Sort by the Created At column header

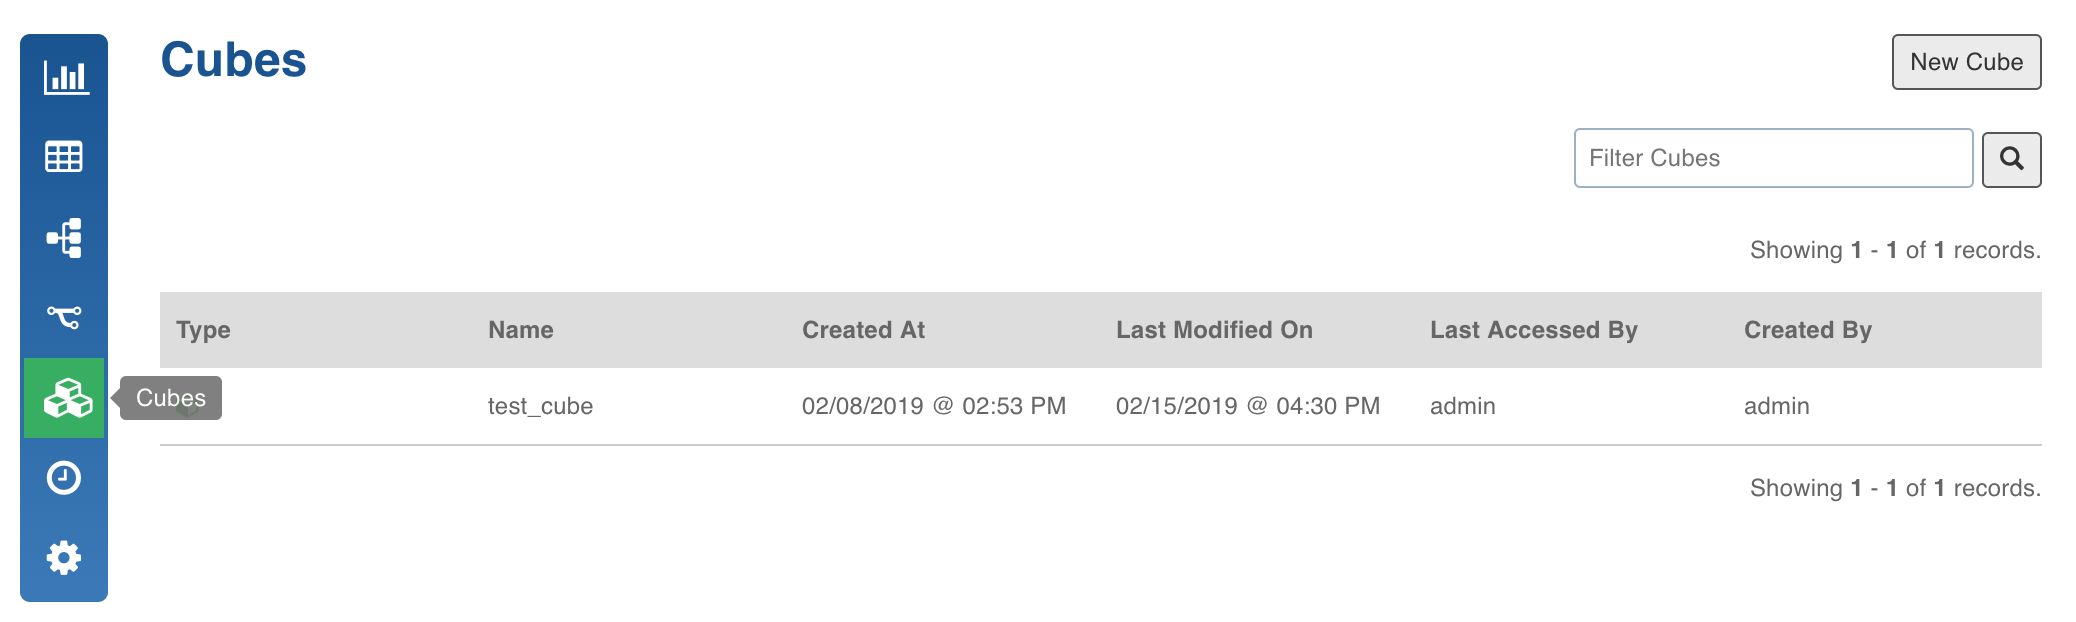click(x=863, y=330)
